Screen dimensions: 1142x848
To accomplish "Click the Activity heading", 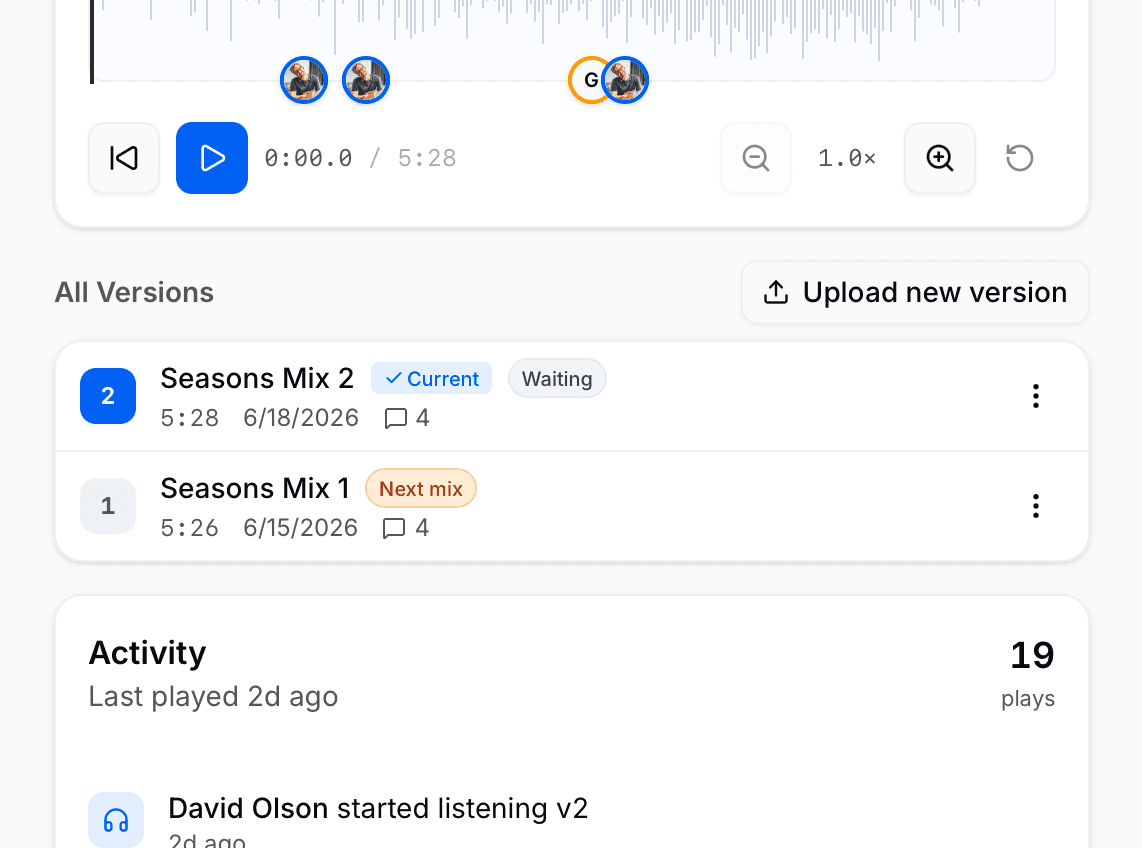I will click(148, 653).
